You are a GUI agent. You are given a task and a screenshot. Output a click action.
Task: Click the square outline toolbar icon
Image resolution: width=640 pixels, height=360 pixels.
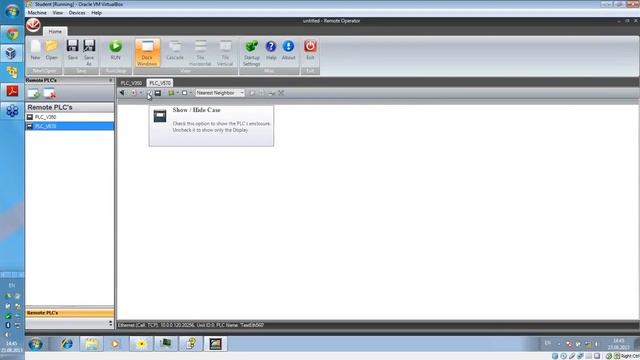tap(184, 93)
